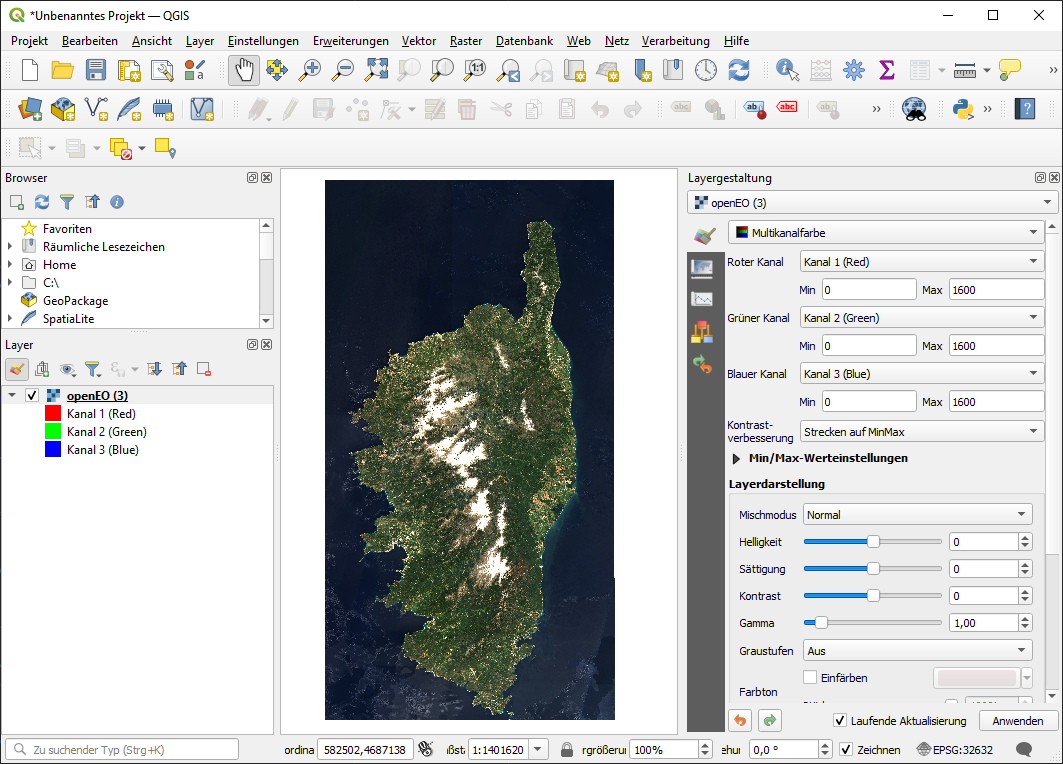The height and width of the screenshot is (764, 1063).
Task: Open the Verarbeitung menu
Action: tap(675, 41)
